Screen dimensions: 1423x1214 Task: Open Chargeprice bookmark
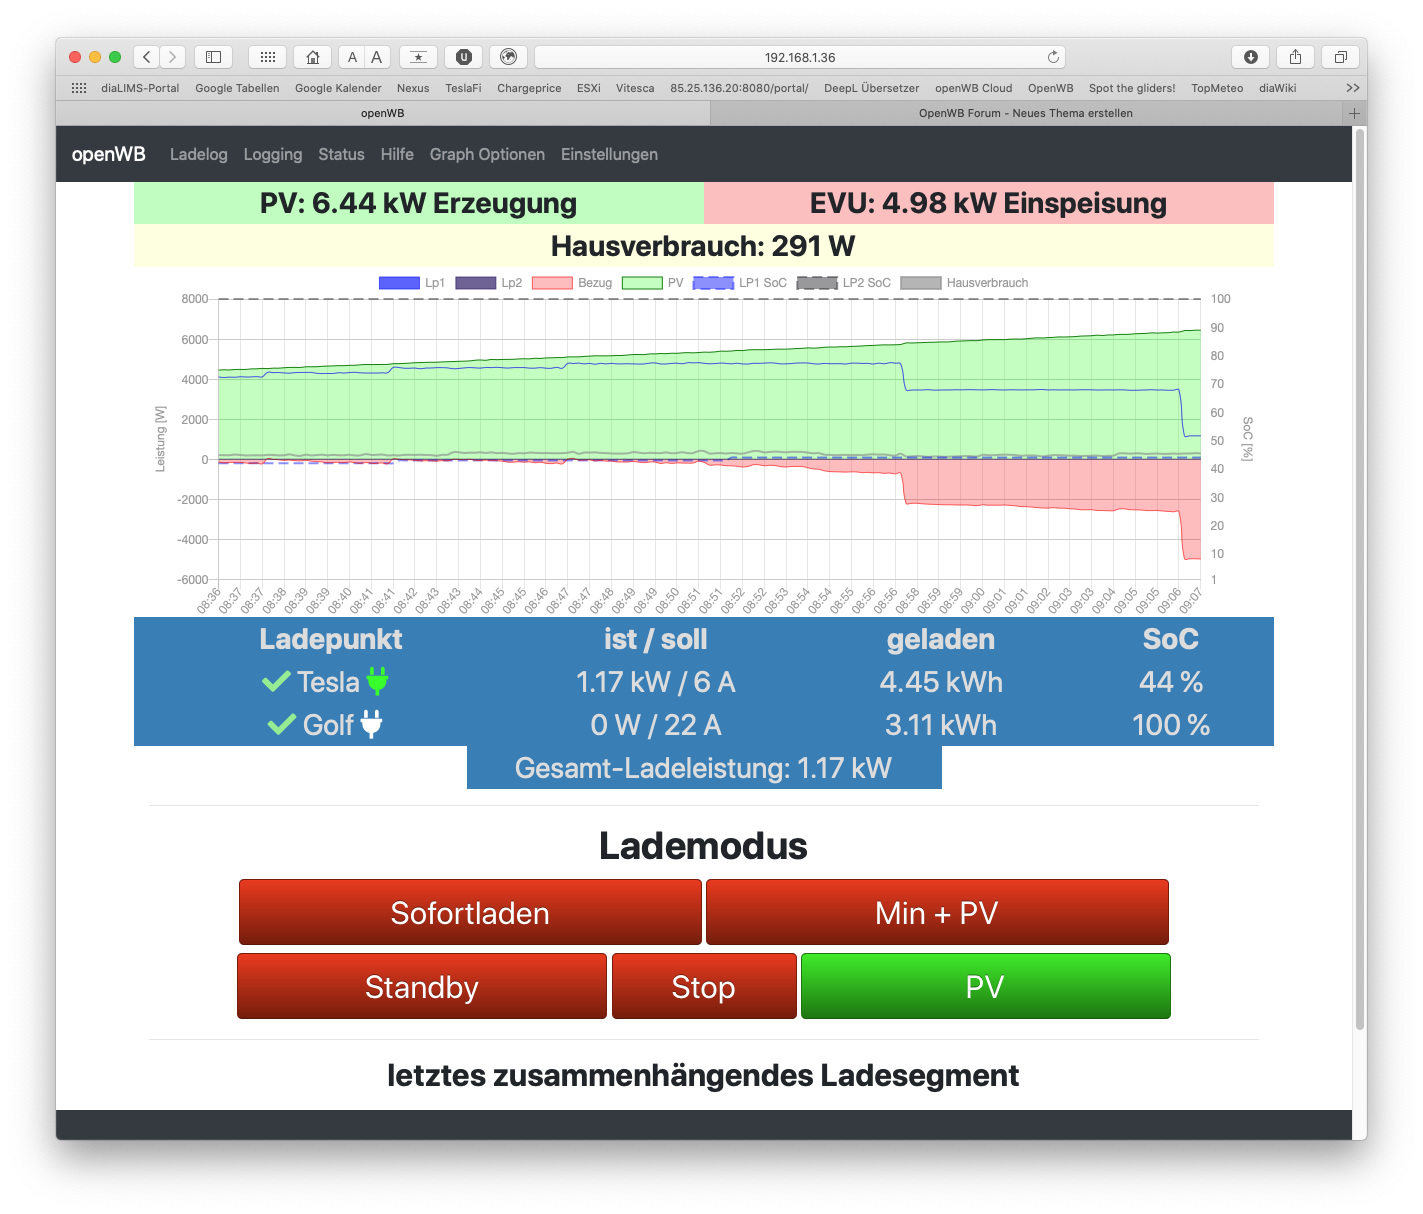pyautogui.click(x=529, y=88)
